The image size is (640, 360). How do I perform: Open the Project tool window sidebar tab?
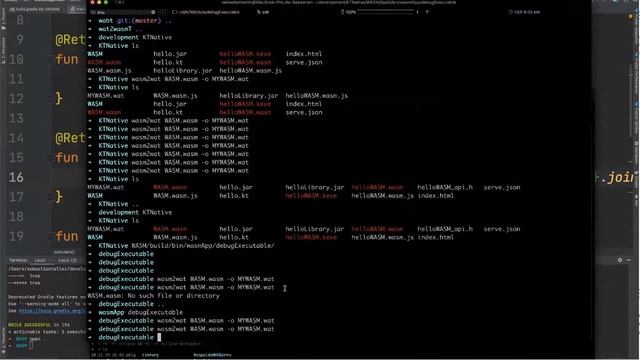pos(3,20)
